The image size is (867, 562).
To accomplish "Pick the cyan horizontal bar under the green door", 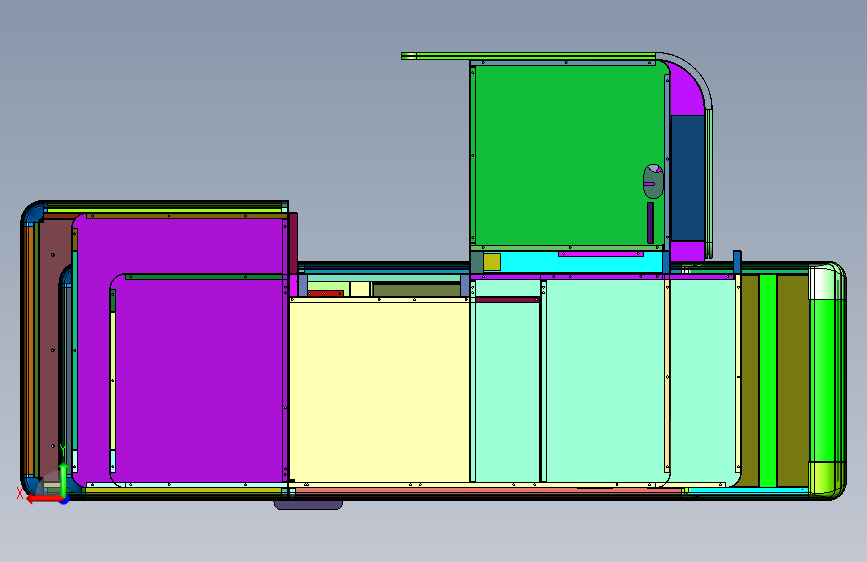I will coord(572,262).
